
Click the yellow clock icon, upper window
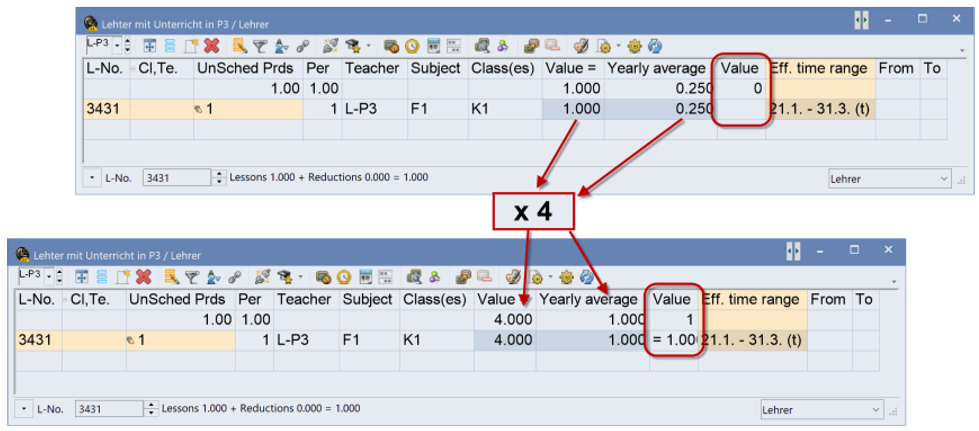tap(412, 46)
